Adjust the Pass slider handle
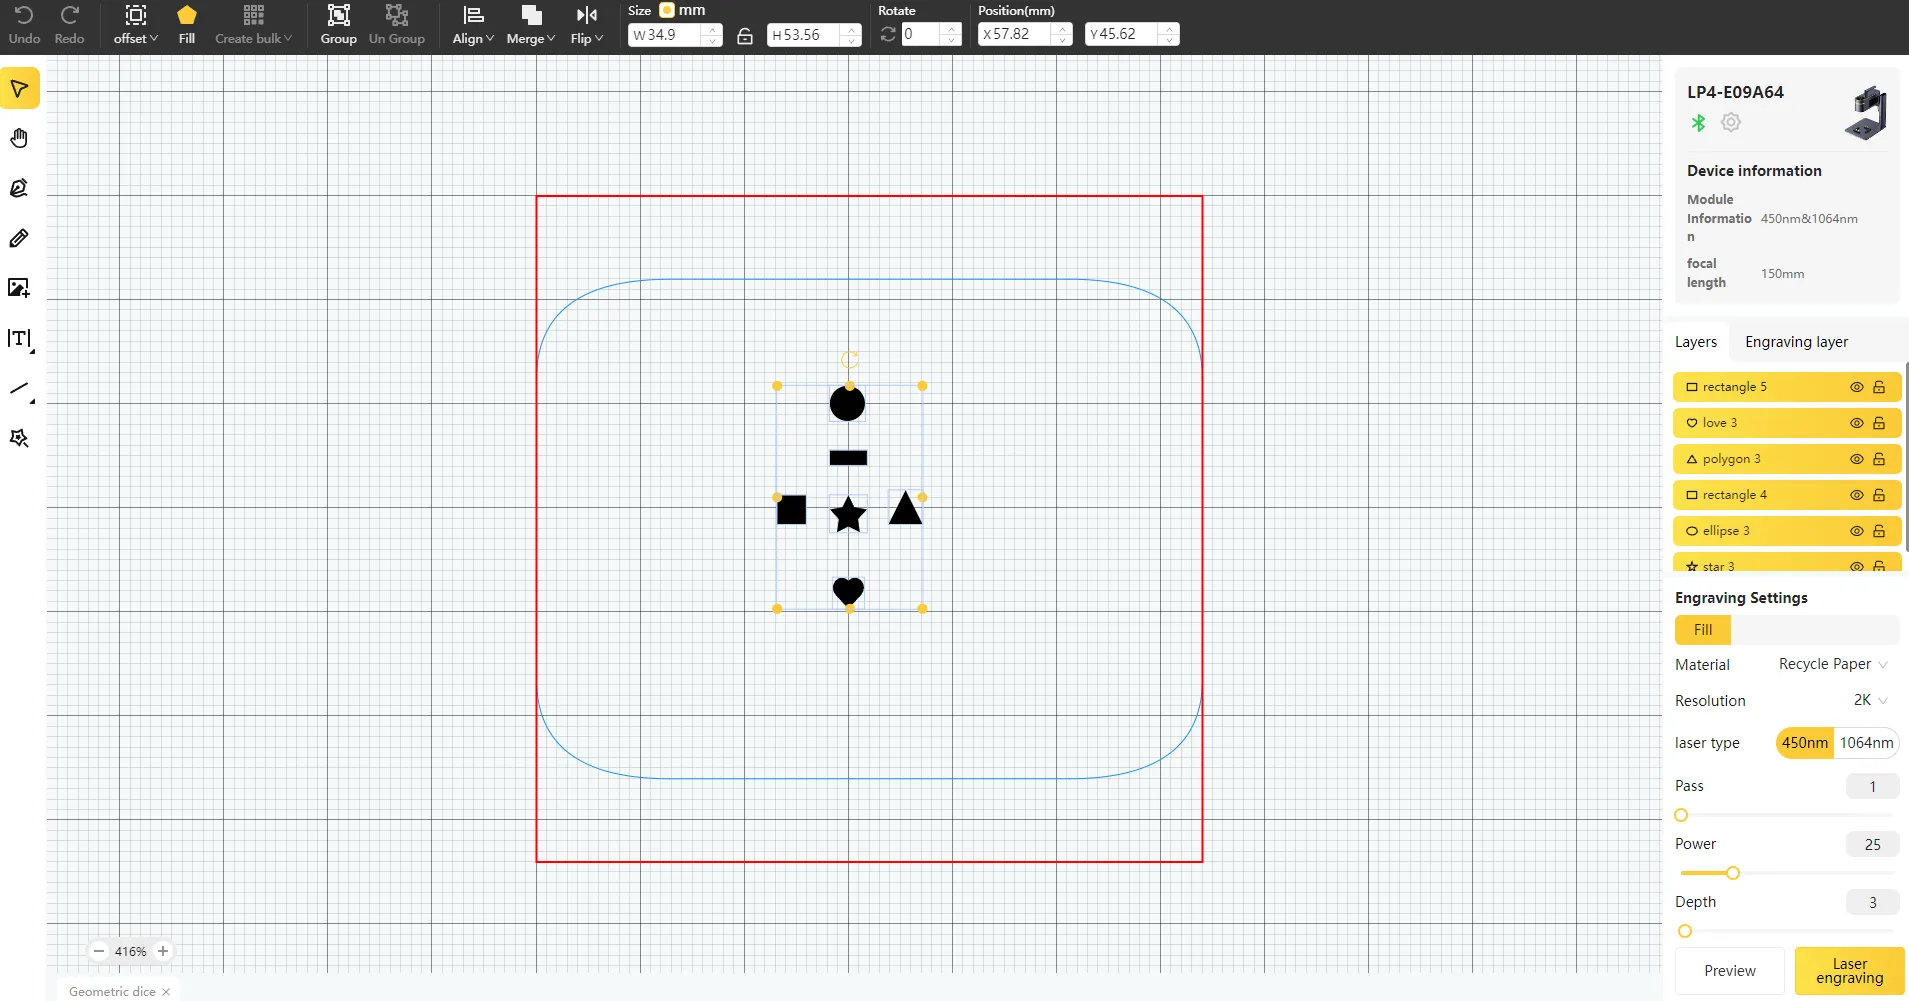1909x1001 pixels. (x=1681, y=815)
